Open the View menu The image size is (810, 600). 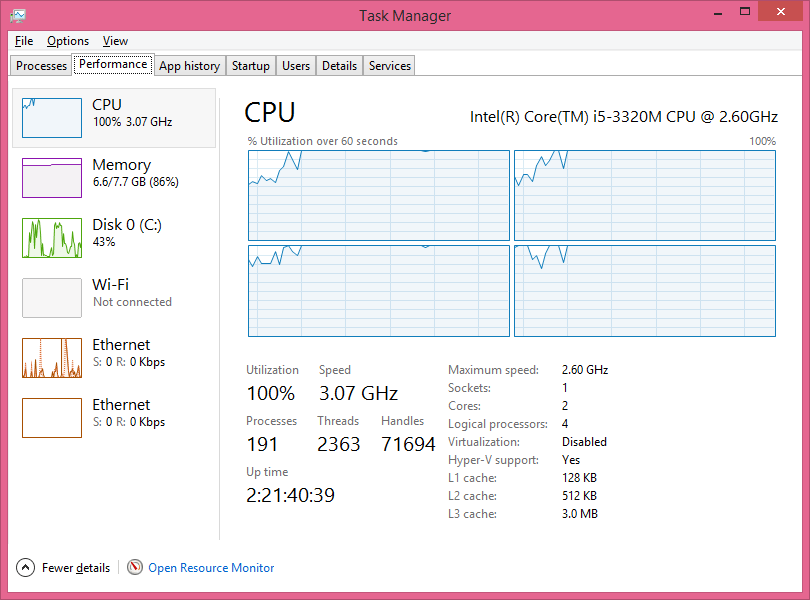pos(114,41)
